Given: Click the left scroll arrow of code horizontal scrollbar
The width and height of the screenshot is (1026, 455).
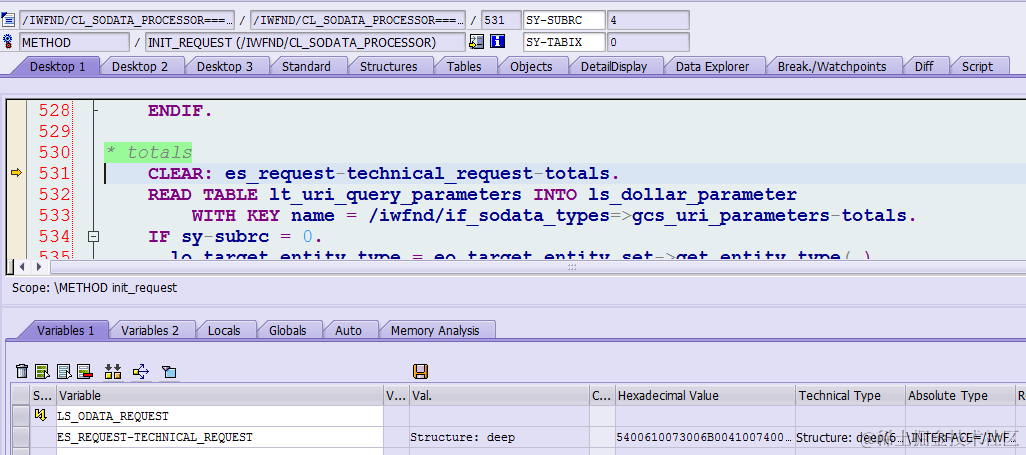Looking at the screenshot, I should (22, 267).
